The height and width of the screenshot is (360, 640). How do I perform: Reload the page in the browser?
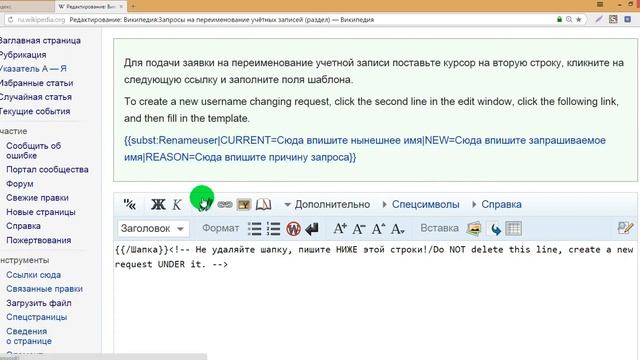(11, 20)
